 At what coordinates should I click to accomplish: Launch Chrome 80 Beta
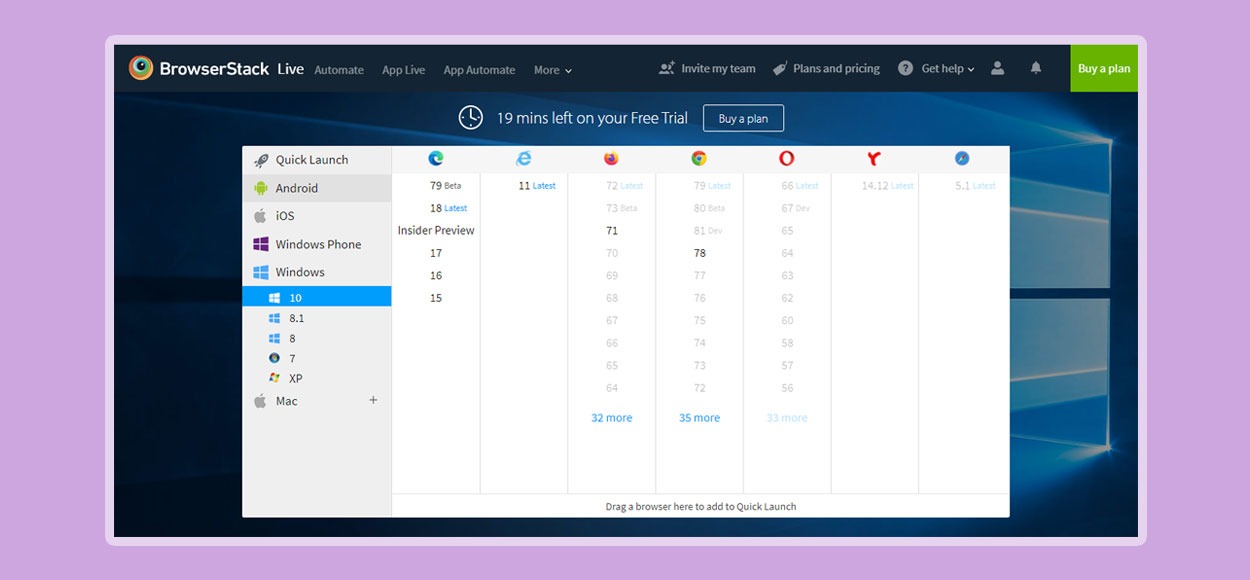point(709,208)
